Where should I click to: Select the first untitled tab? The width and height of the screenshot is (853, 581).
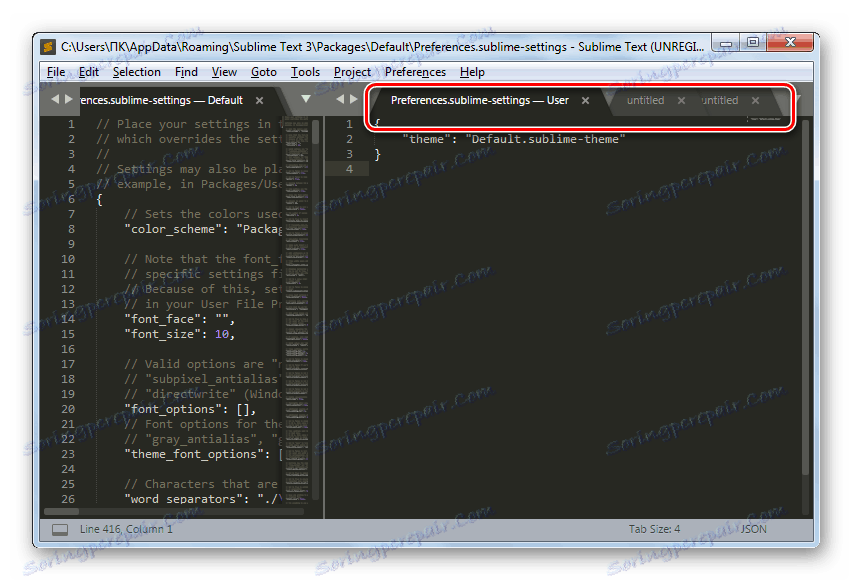(x=645, y=100)
